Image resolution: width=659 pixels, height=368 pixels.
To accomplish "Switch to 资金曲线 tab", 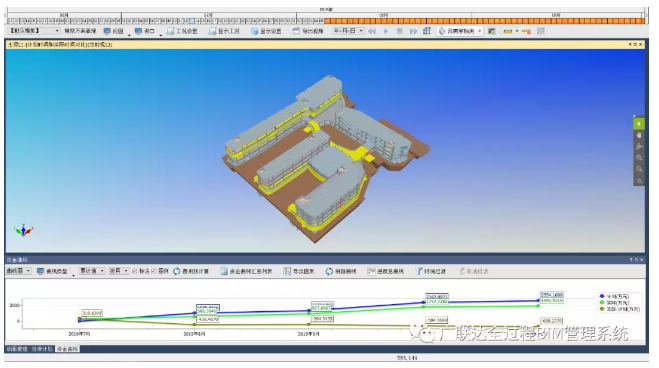I will click(67, 349).
